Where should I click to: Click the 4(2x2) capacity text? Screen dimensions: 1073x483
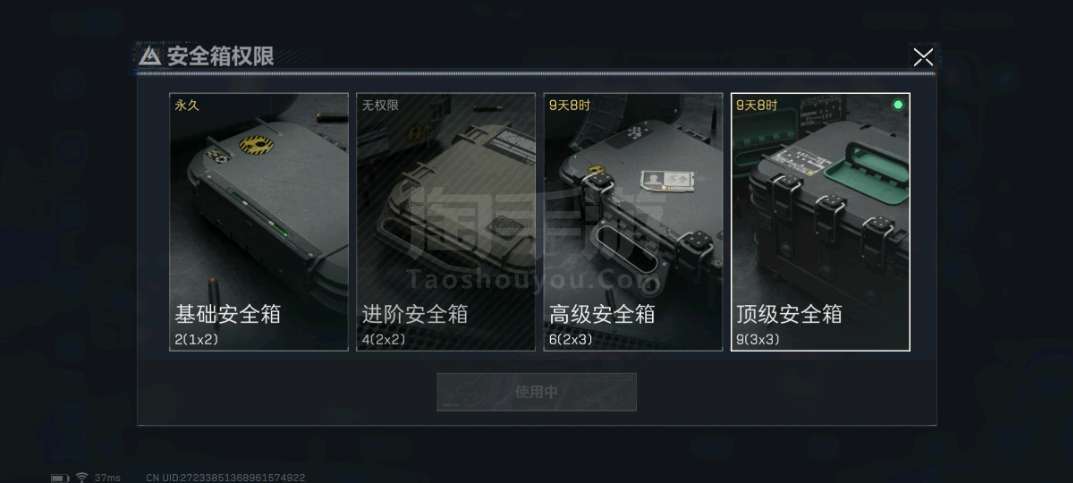tap(384, 339)
